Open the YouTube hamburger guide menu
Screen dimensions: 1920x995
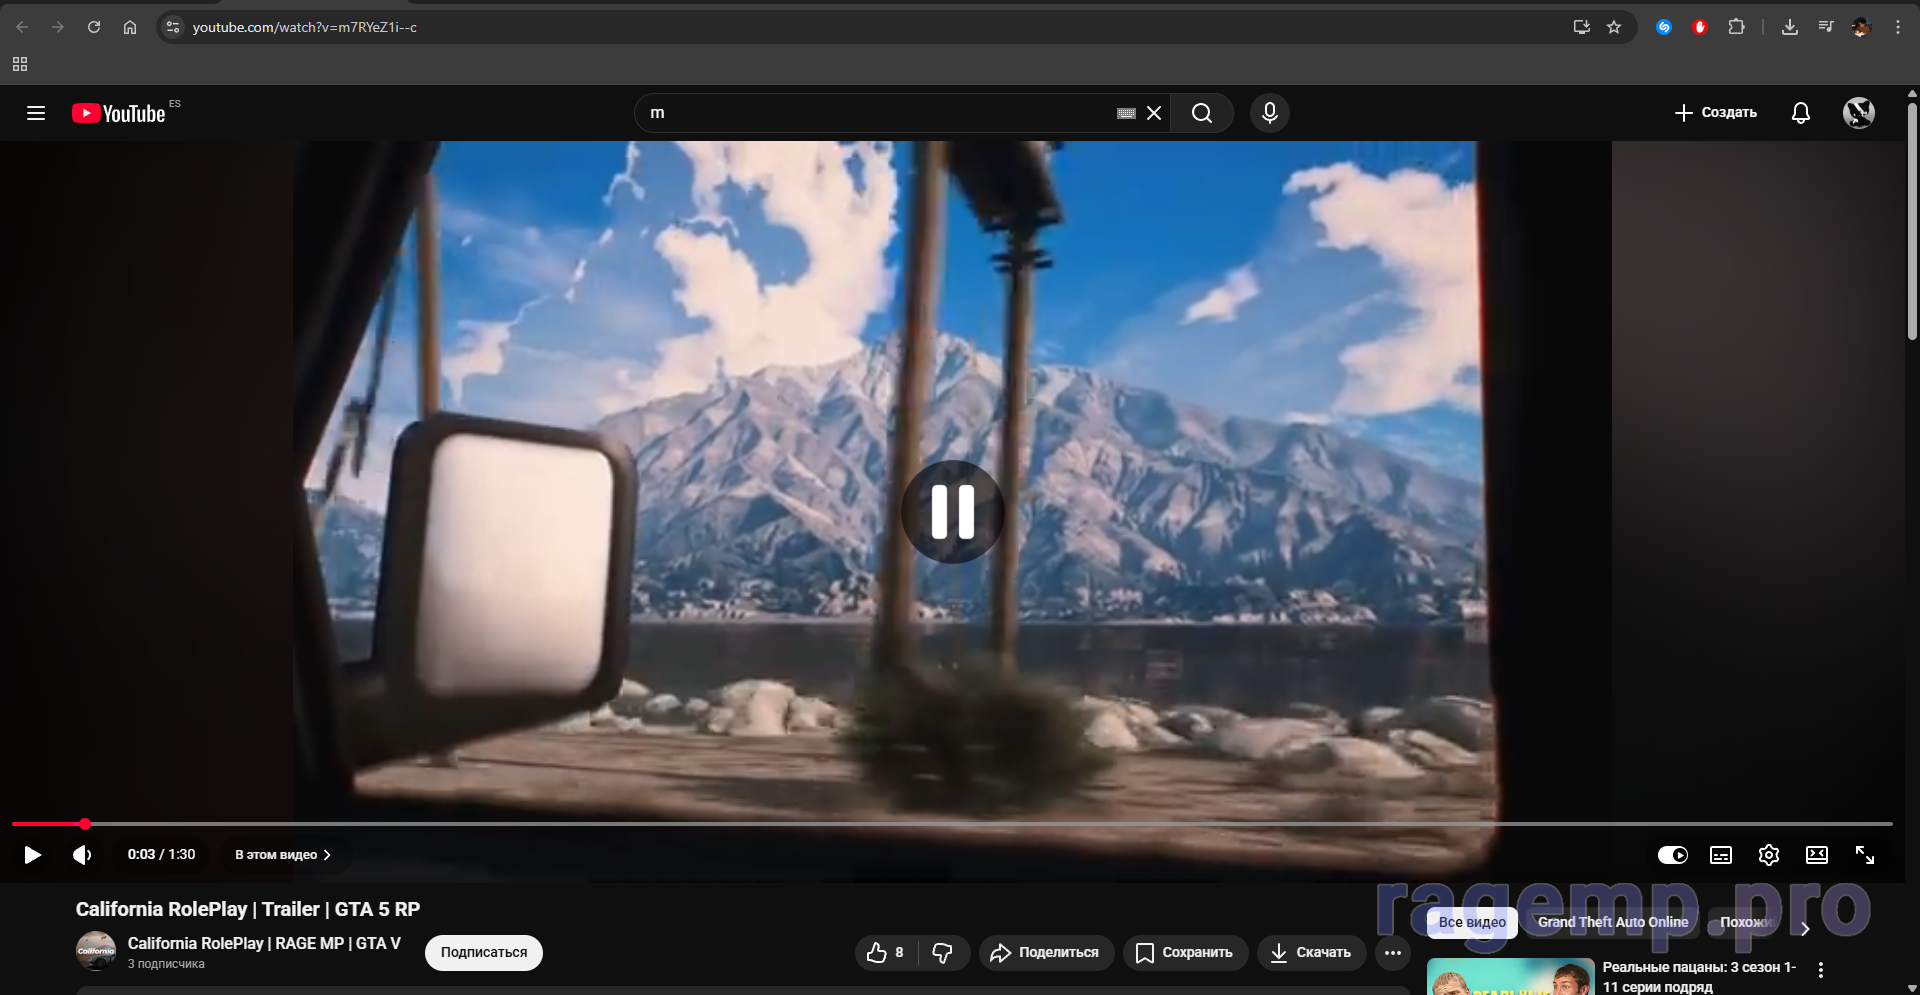[x=36, y=113]
